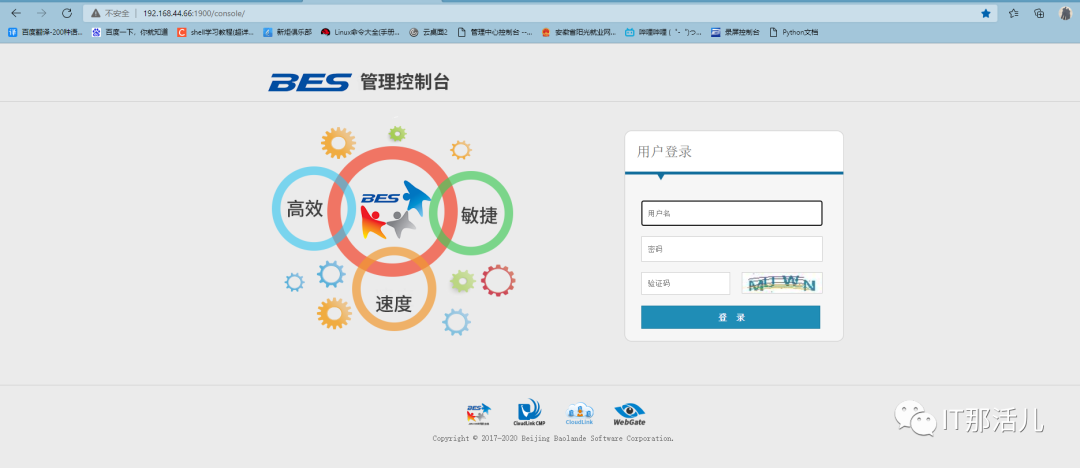The image size is (1080, 468).
Task: Click the blue favorite star icon
Action: coord(986,13)
